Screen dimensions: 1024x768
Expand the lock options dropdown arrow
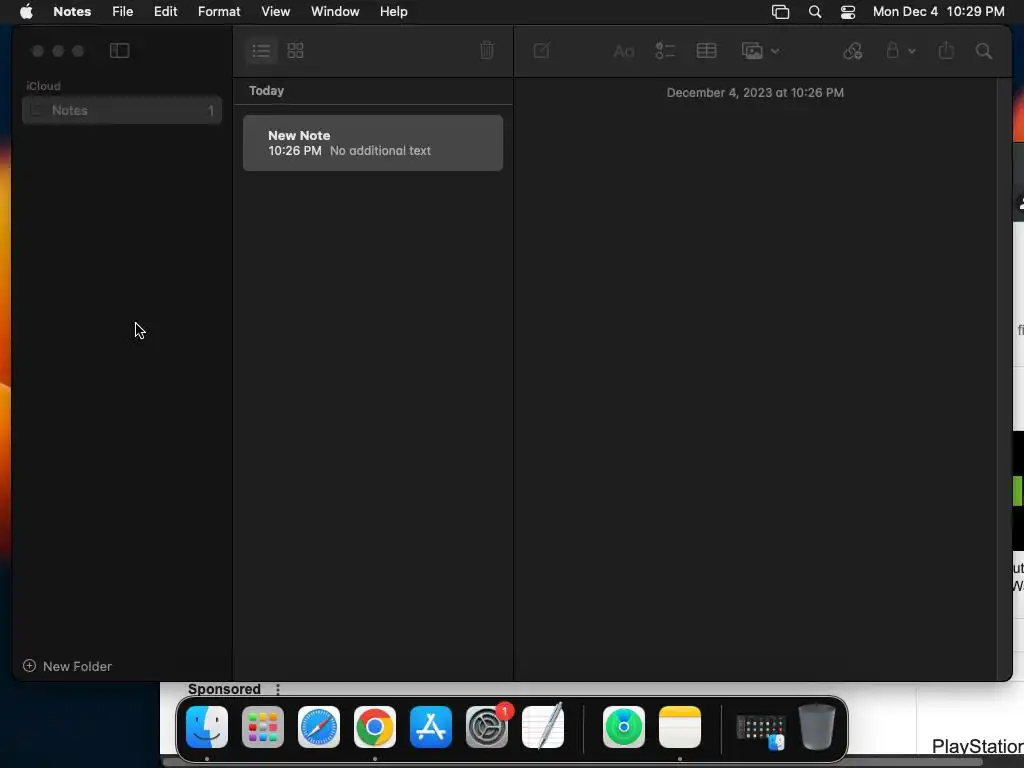912,51
